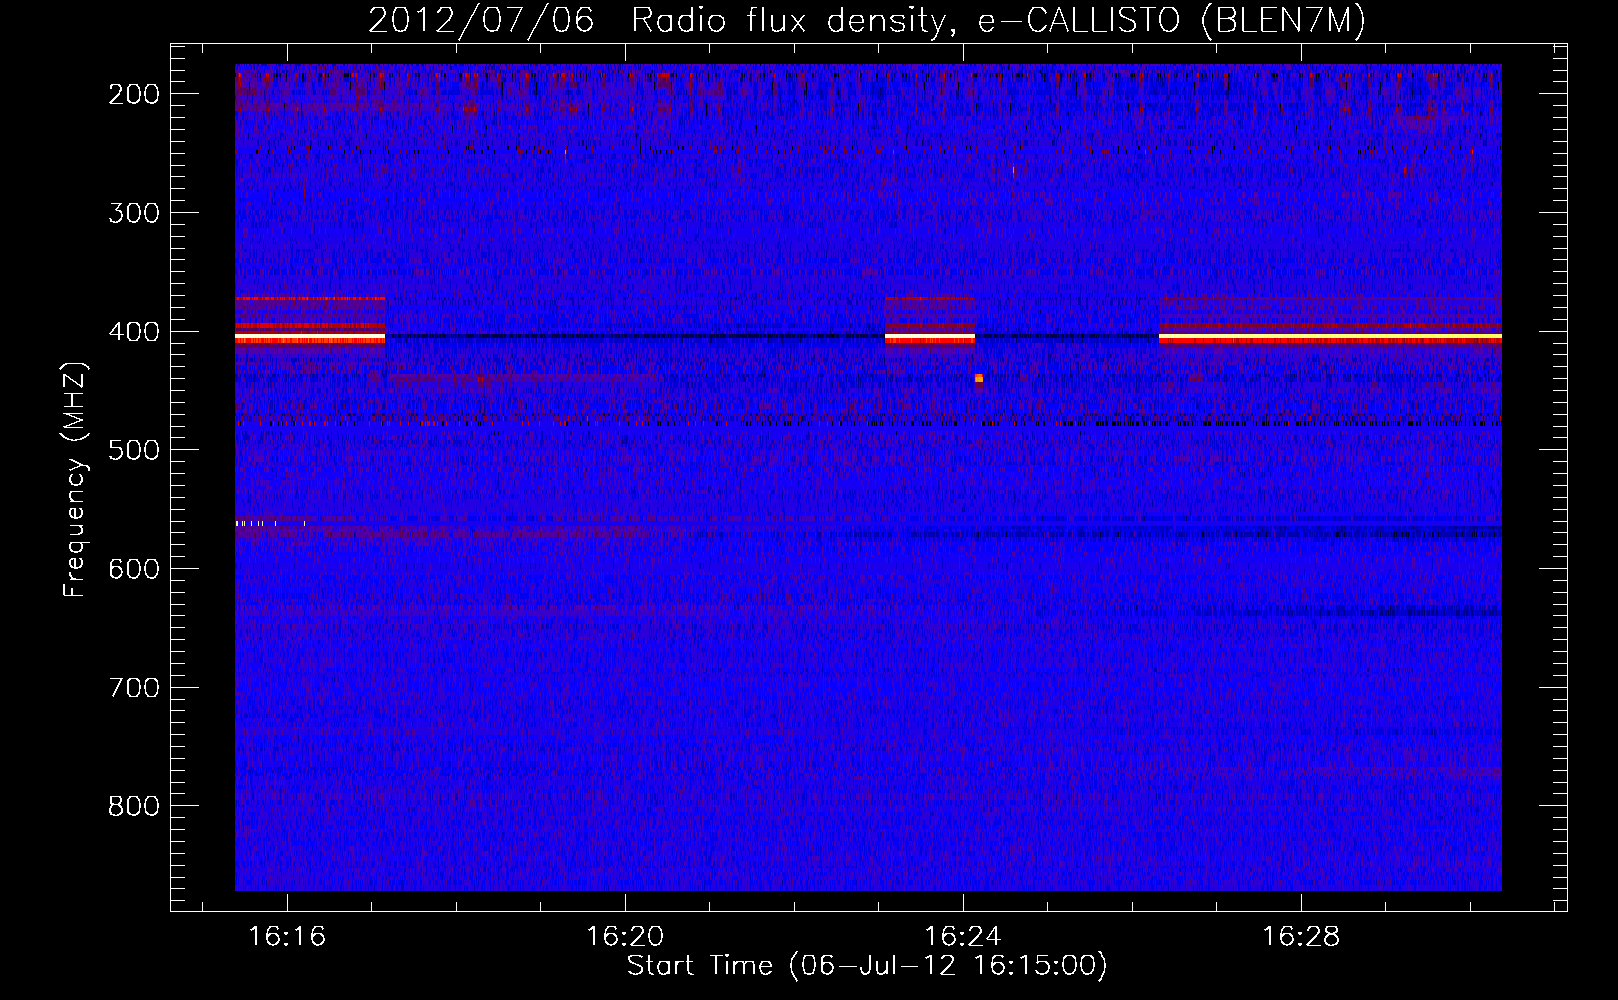Click the 200 frequency tick label
Viewport: 1618px width, 1000px height.
coord(133,94)
